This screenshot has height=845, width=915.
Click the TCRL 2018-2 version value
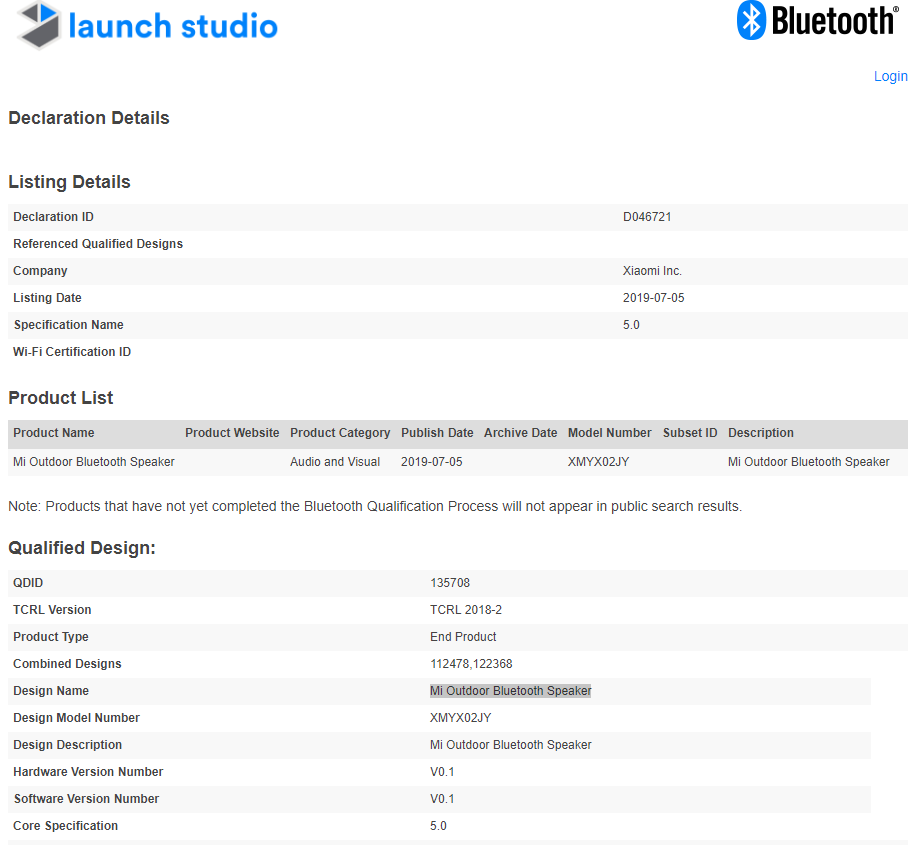point(466,610)
